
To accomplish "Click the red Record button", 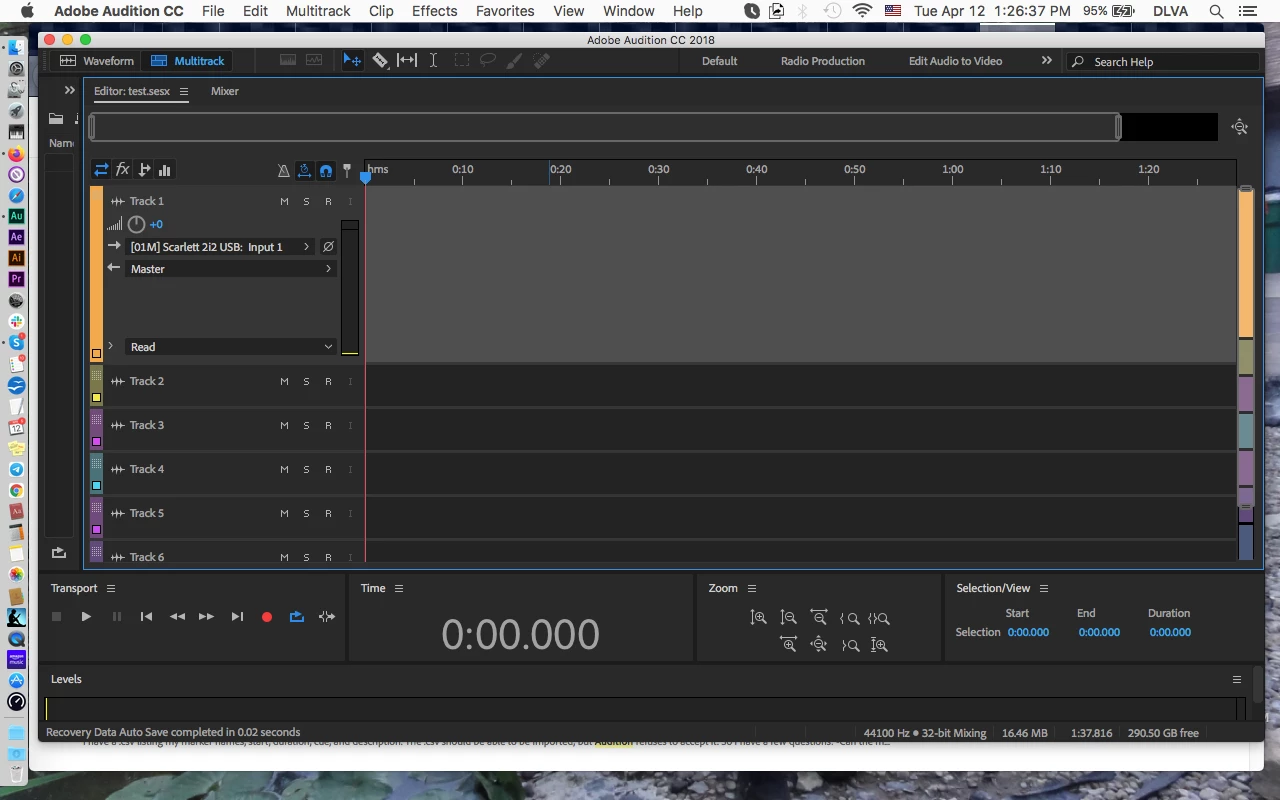I will [267, 617].
